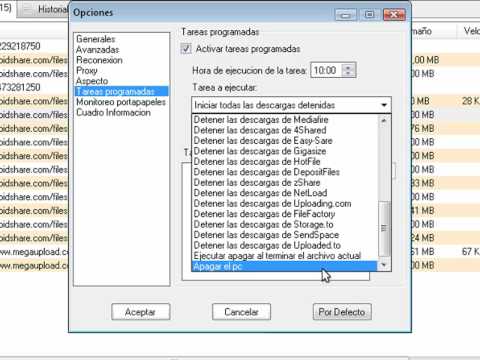Click the 28 K speed value

[x=471, y=101]
